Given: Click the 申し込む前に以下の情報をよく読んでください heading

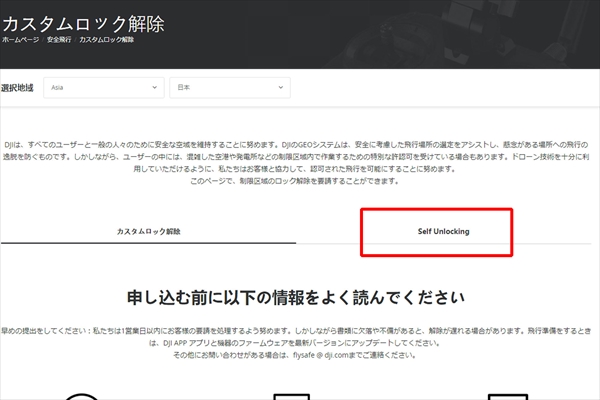Looking at the screenshot, I should pos(296,297).
